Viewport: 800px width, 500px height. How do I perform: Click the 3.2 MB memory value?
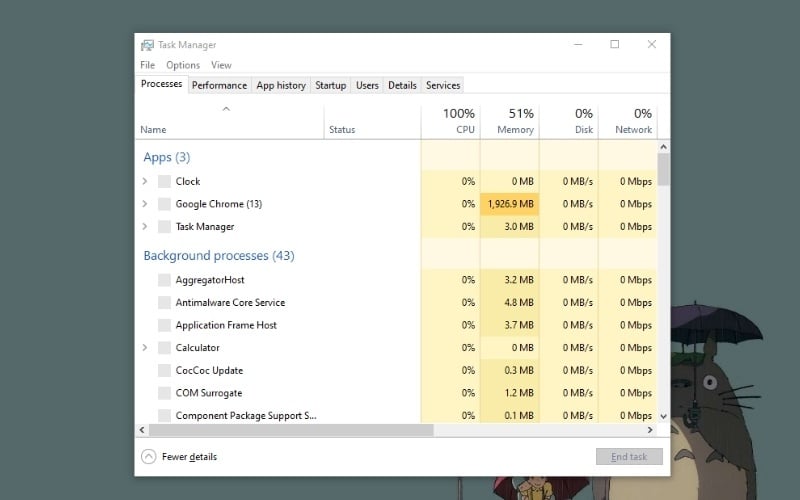(x=519, y=280)
